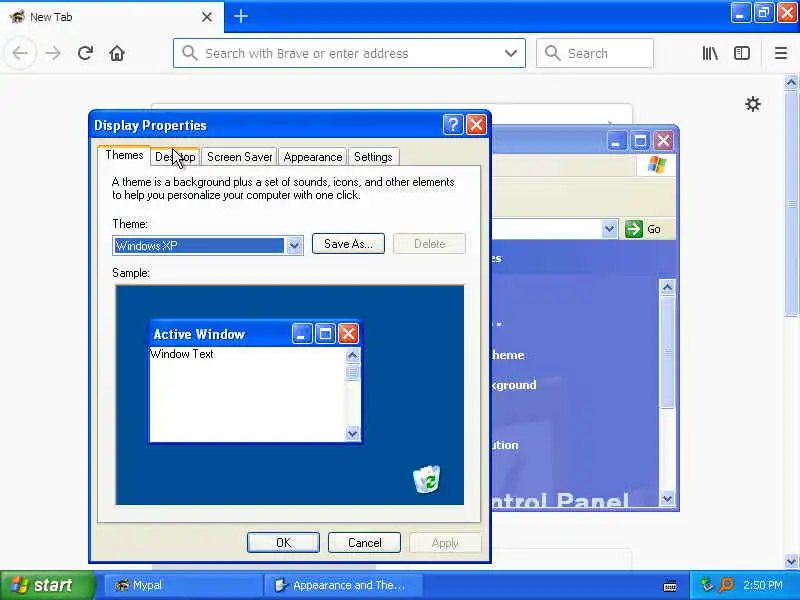The image size is (800, 600).
Task: Switch to the Appearance tab
Action: coord(313,157)
